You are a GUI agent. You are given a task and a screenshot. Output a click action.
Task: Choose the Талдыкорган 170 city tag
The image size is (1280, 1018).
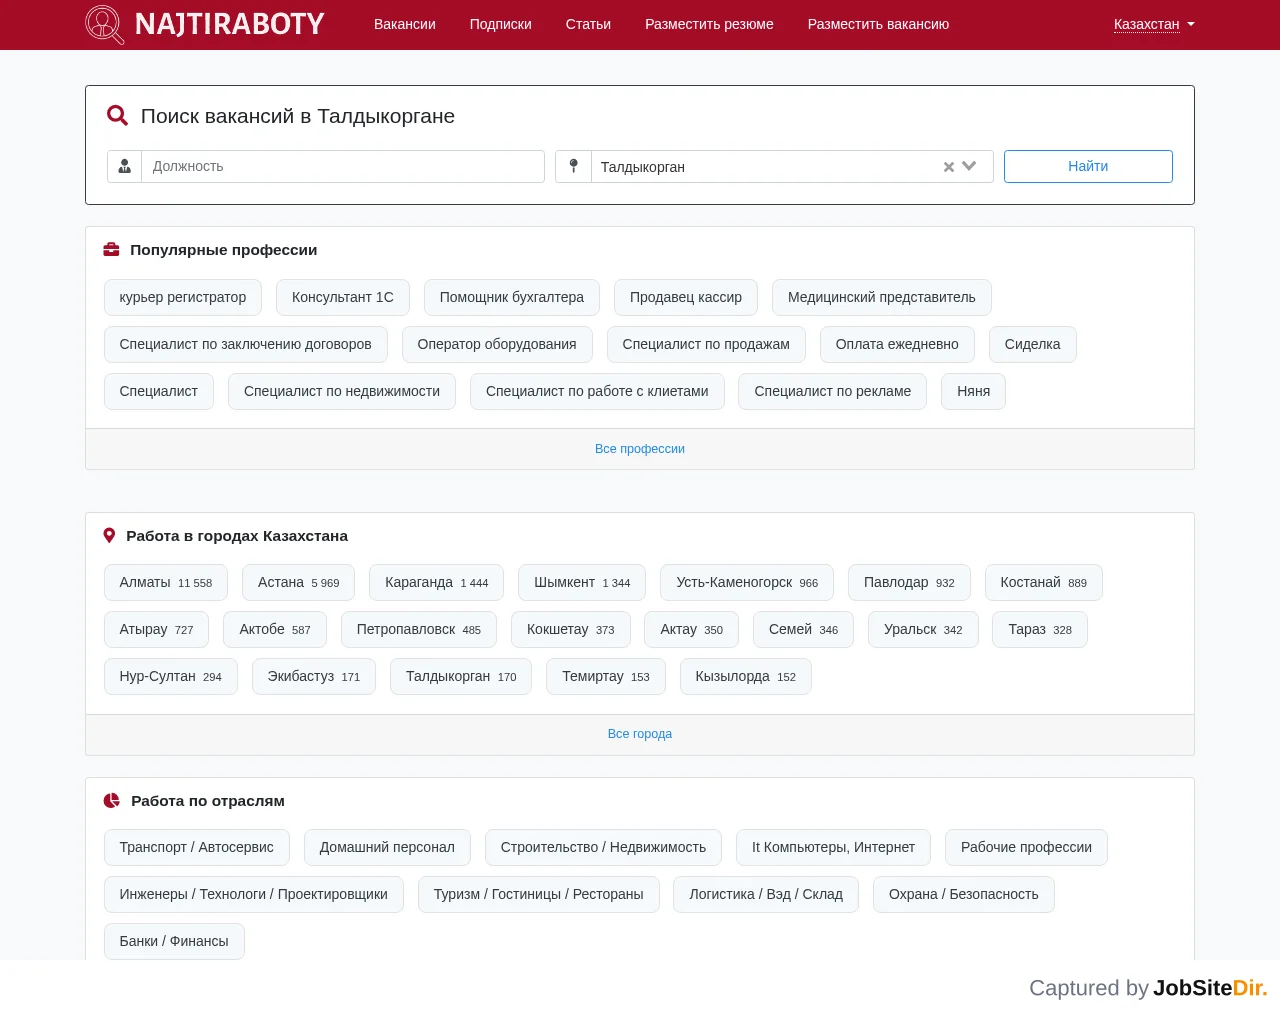tap(461, 676)
